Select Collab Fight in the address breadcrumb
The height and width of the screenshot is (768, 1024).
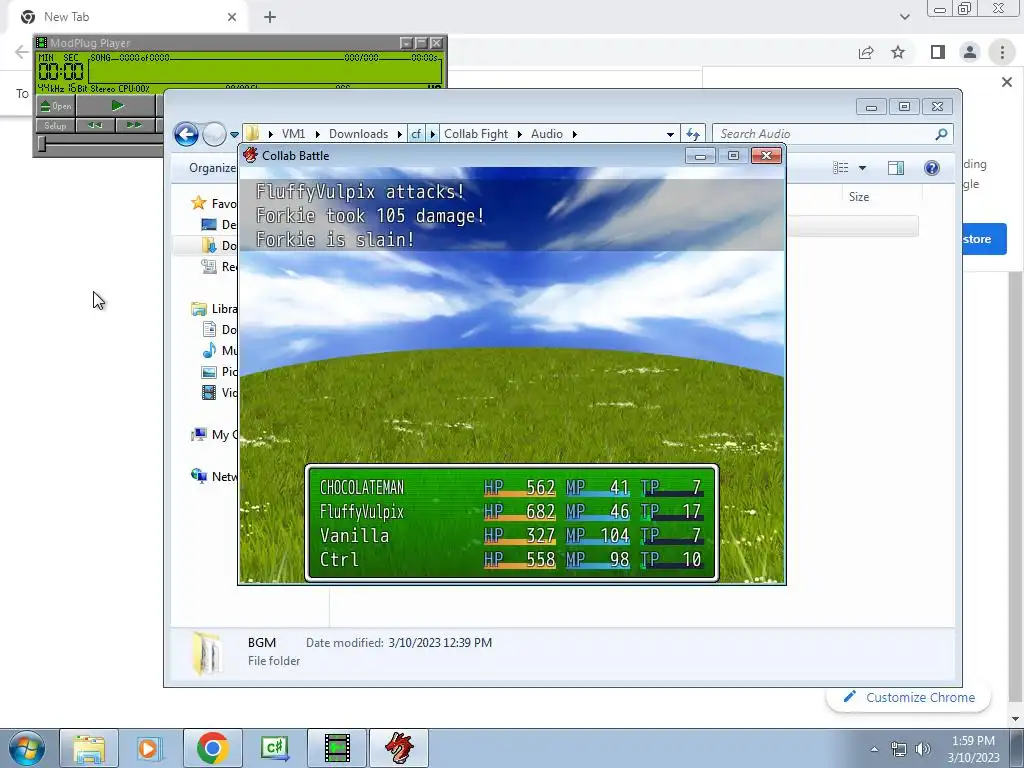(x=476, y=134)
